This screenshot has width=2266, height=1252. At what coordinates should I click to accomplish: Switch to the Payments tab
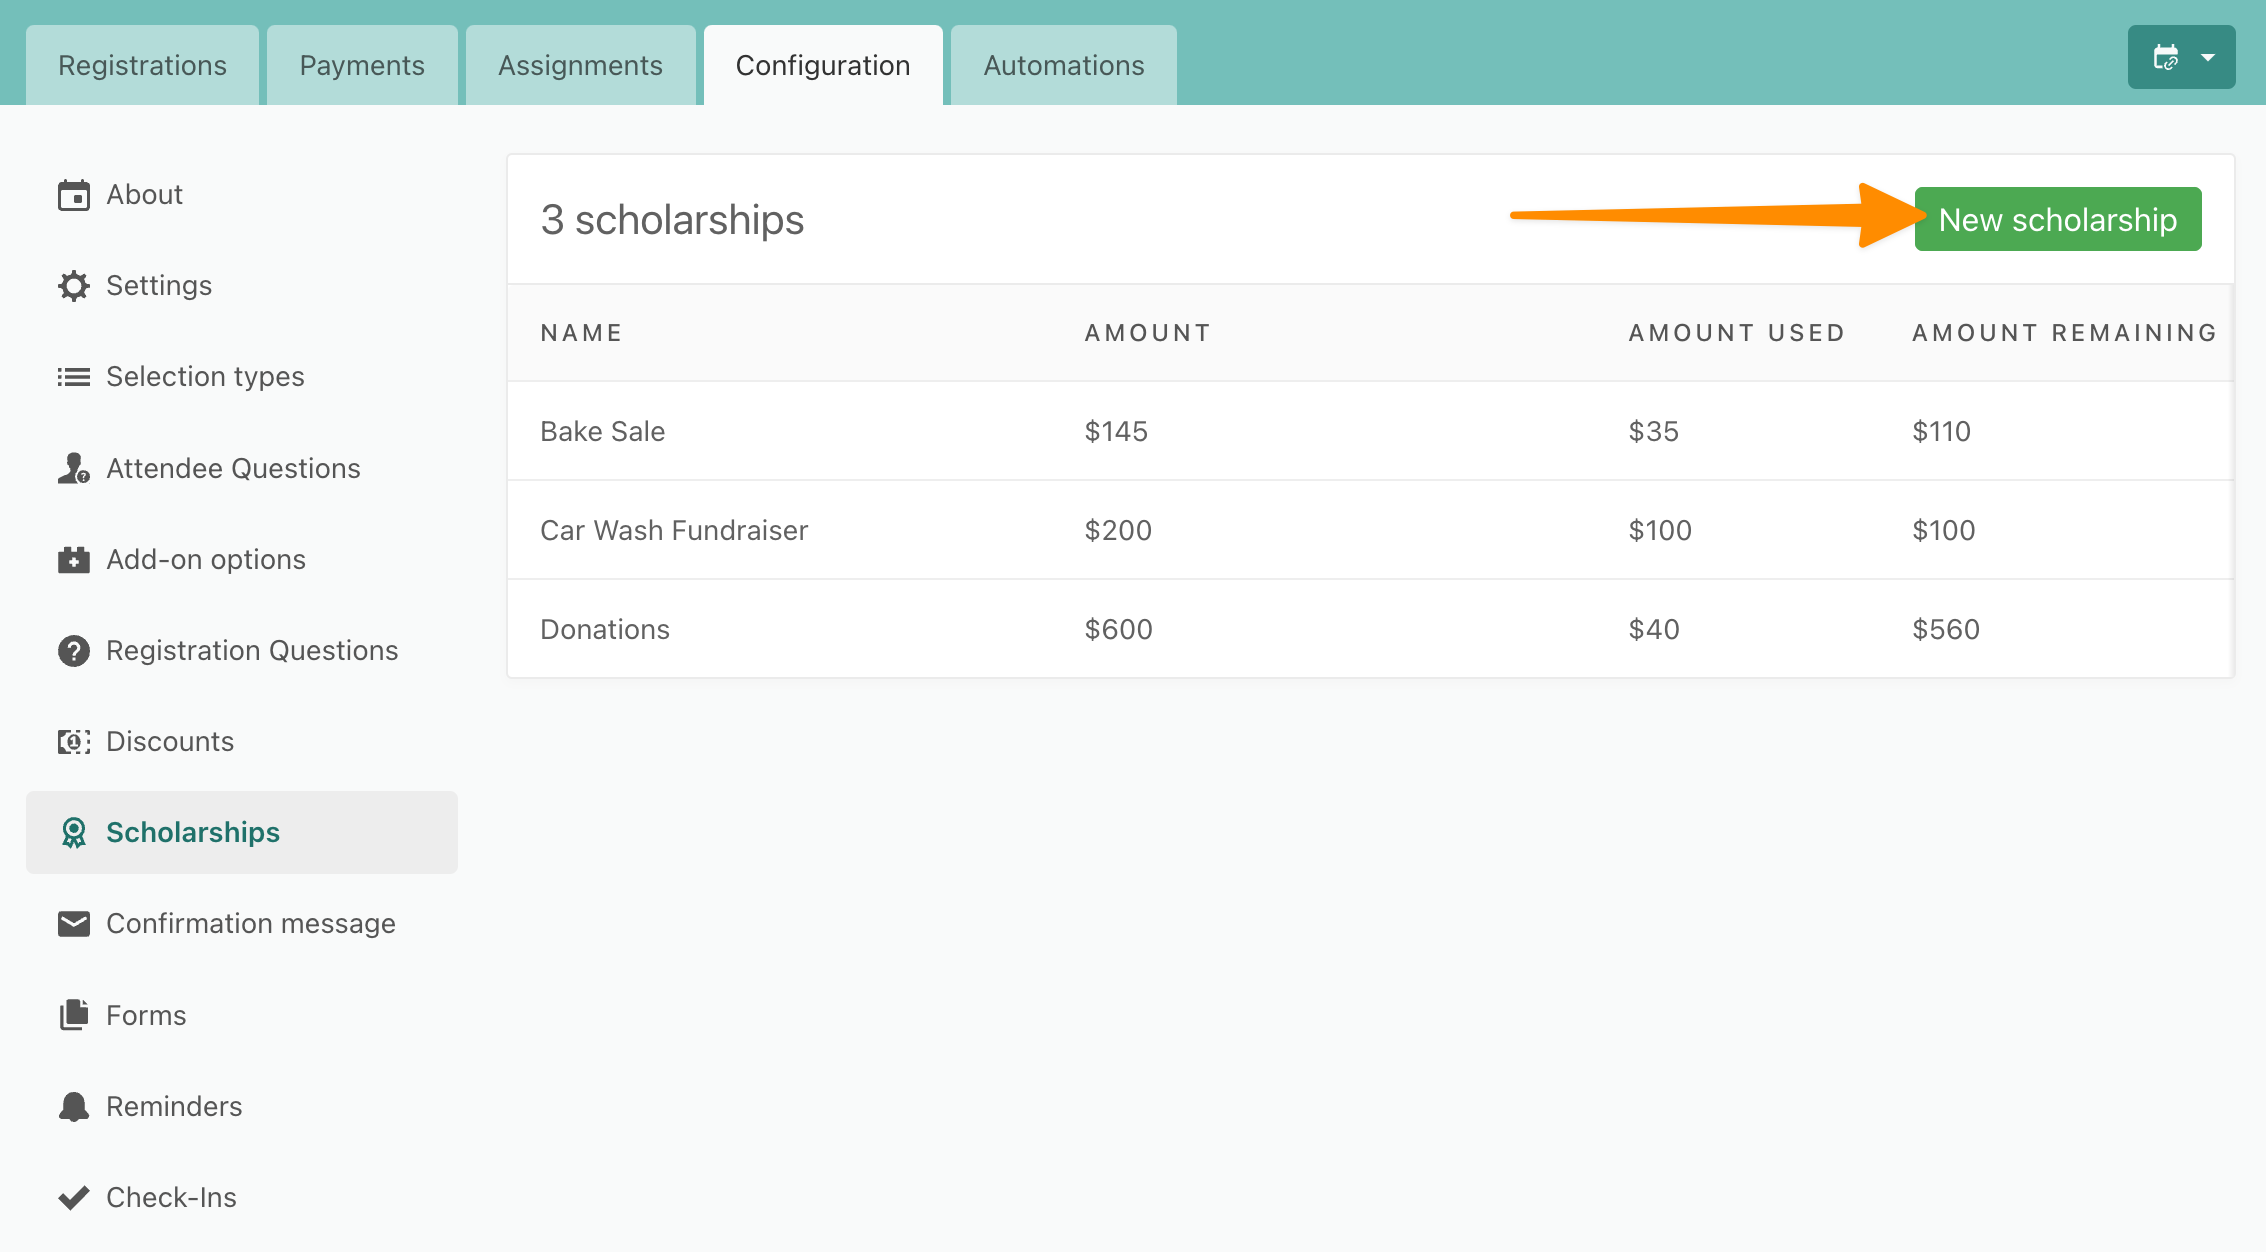pyautogui.click(x=362, y=65)
